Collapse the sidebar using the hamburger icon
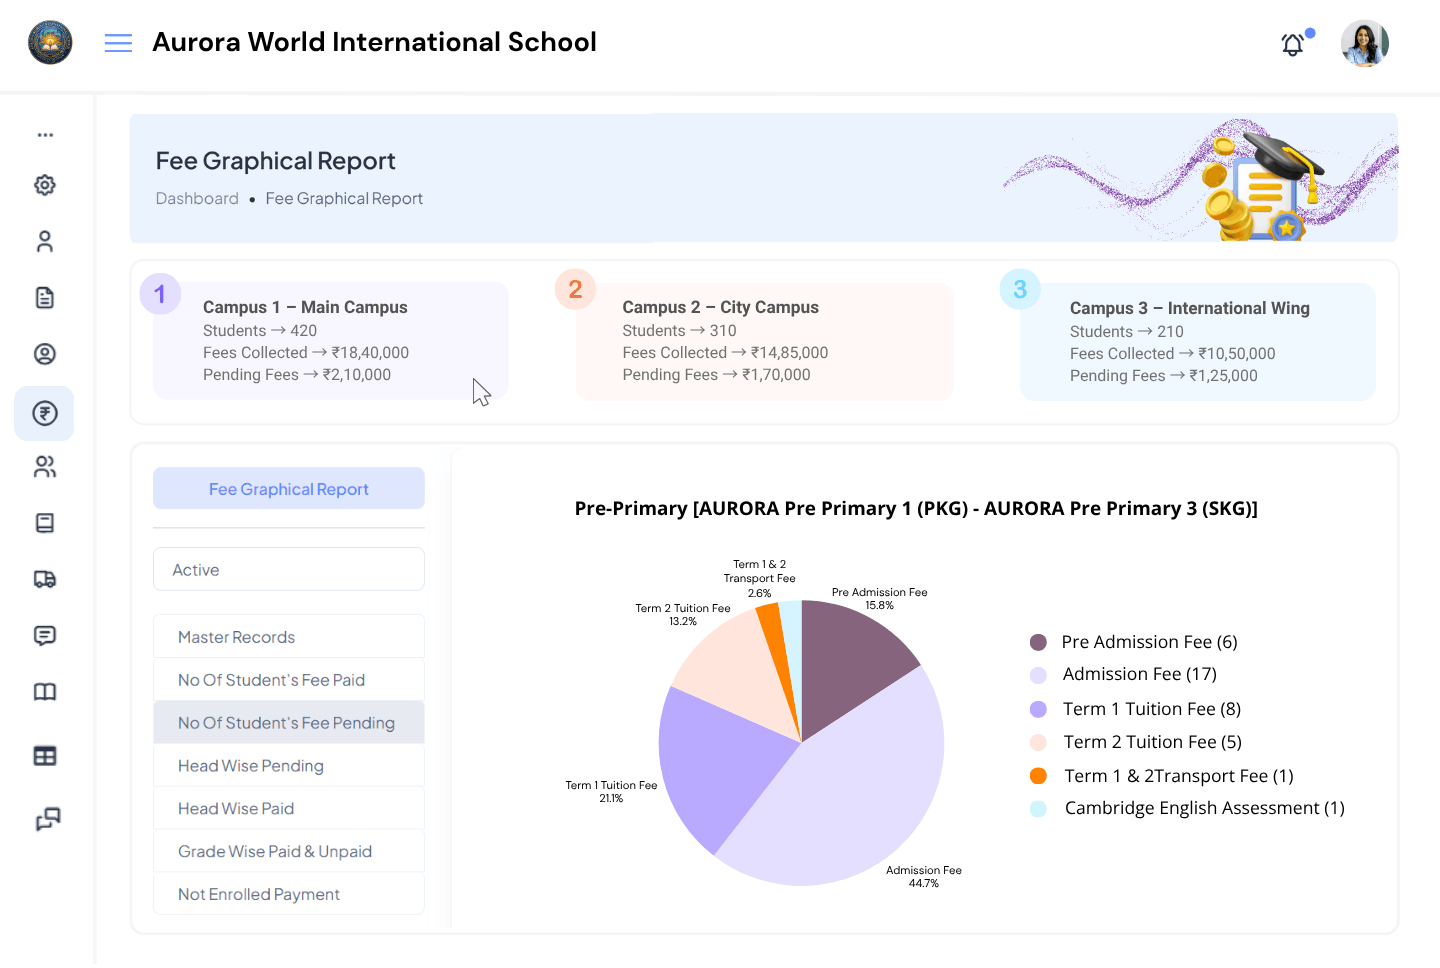1440x968 pixels. point(118,43)
